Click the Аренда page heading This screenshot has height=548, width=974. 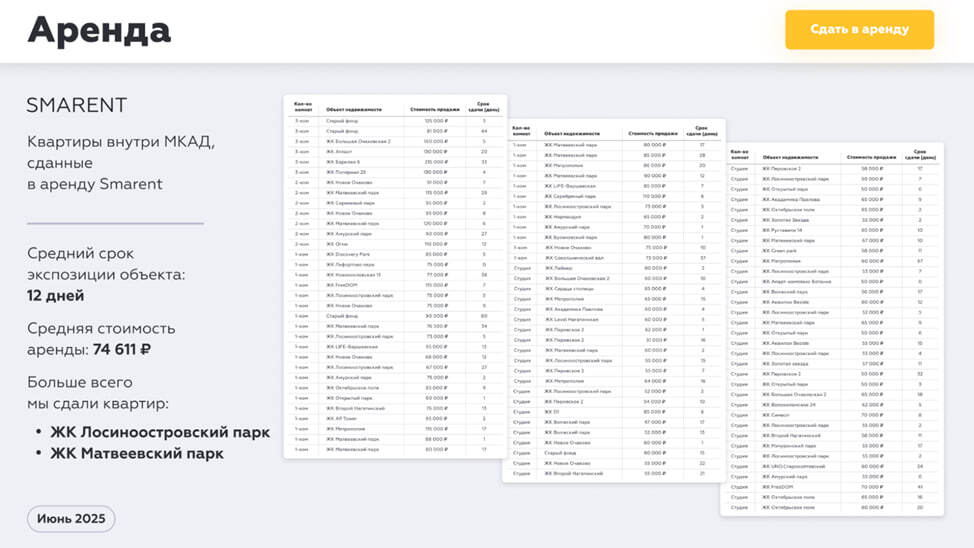tap(99, 30)
